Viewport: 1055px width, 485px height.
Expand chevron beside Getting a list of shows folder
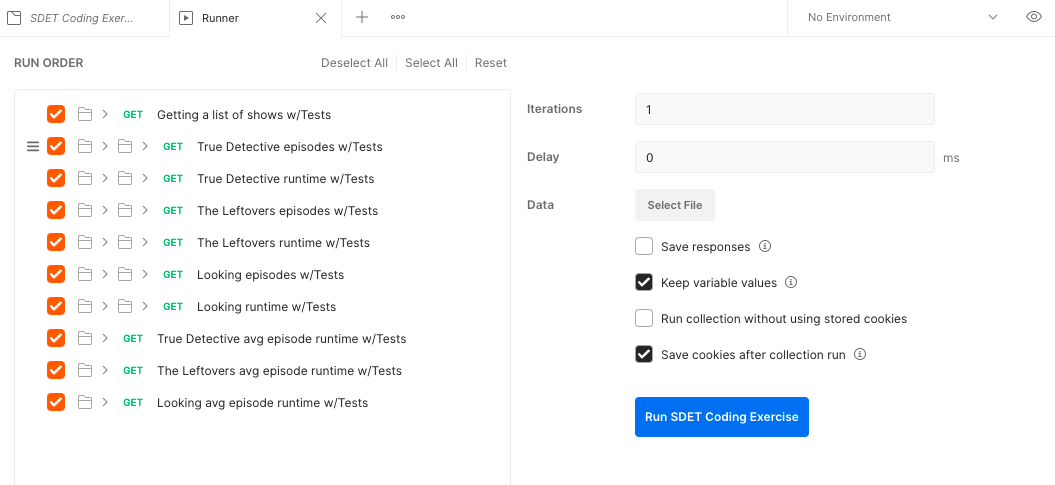tap(105, 114)
